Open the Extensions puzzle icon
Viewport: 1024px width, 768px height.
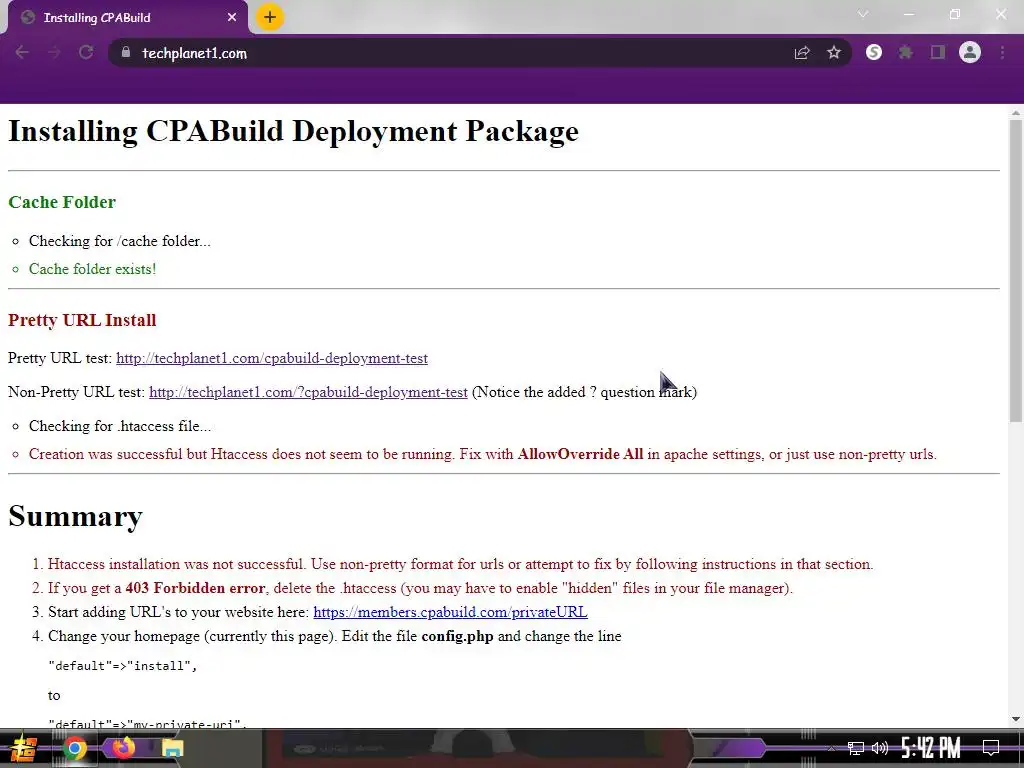pyautogui.click(x=905, y=53)
